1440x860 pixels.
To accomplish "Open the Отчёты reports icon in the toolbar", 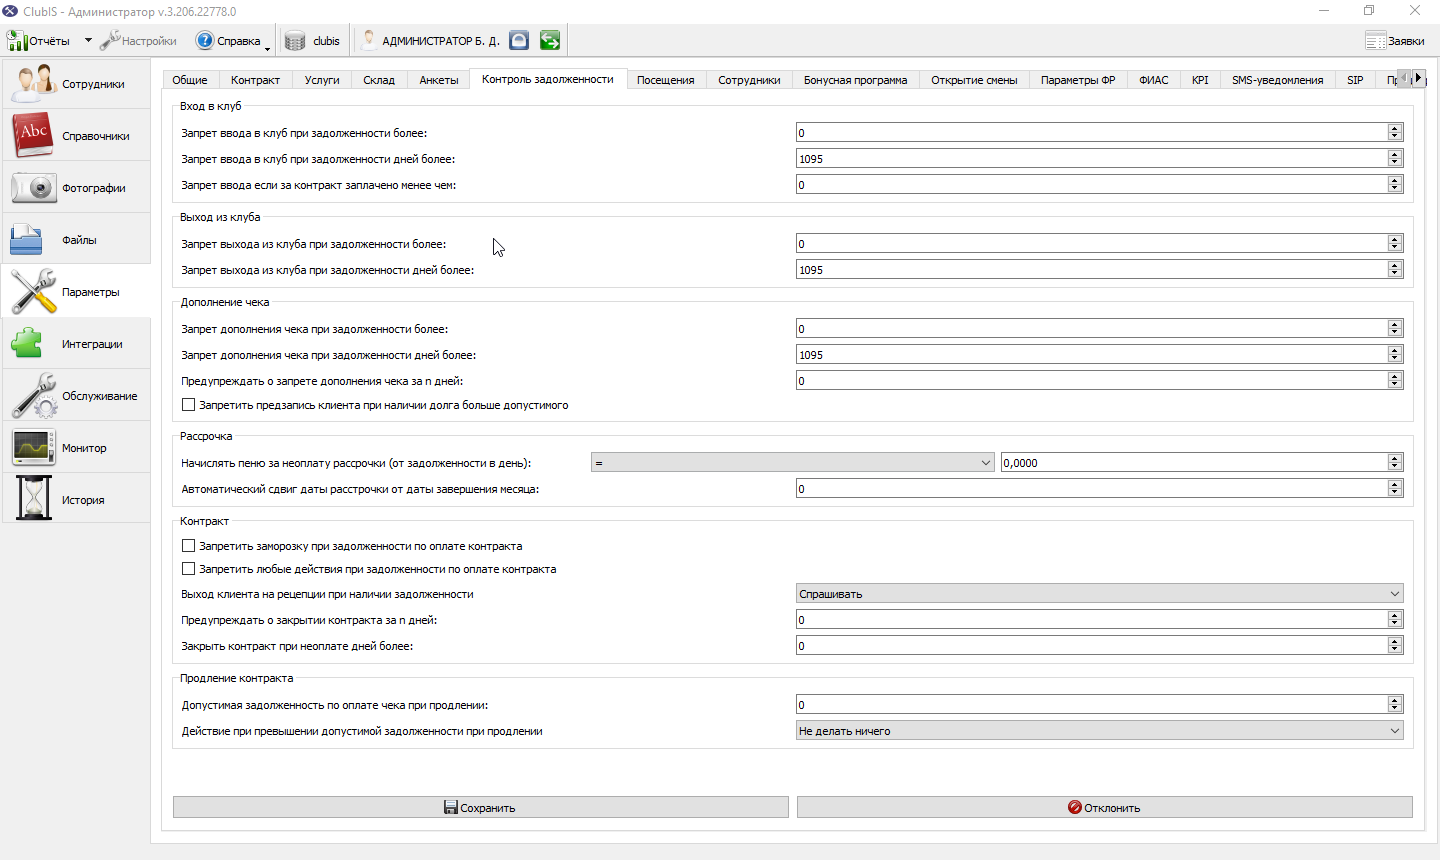I will tap(17, 41).
